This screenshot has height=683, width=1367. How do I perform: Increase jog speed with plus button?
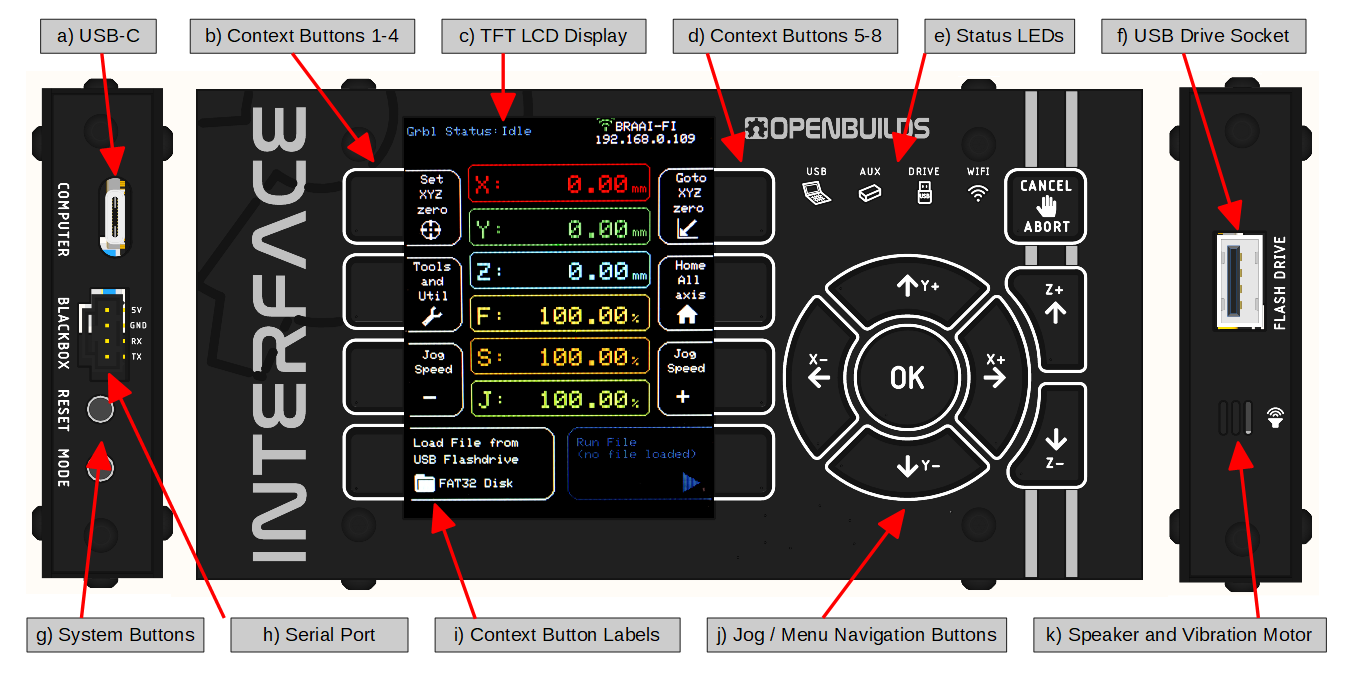pyautogui.click(x=685, y=380)
